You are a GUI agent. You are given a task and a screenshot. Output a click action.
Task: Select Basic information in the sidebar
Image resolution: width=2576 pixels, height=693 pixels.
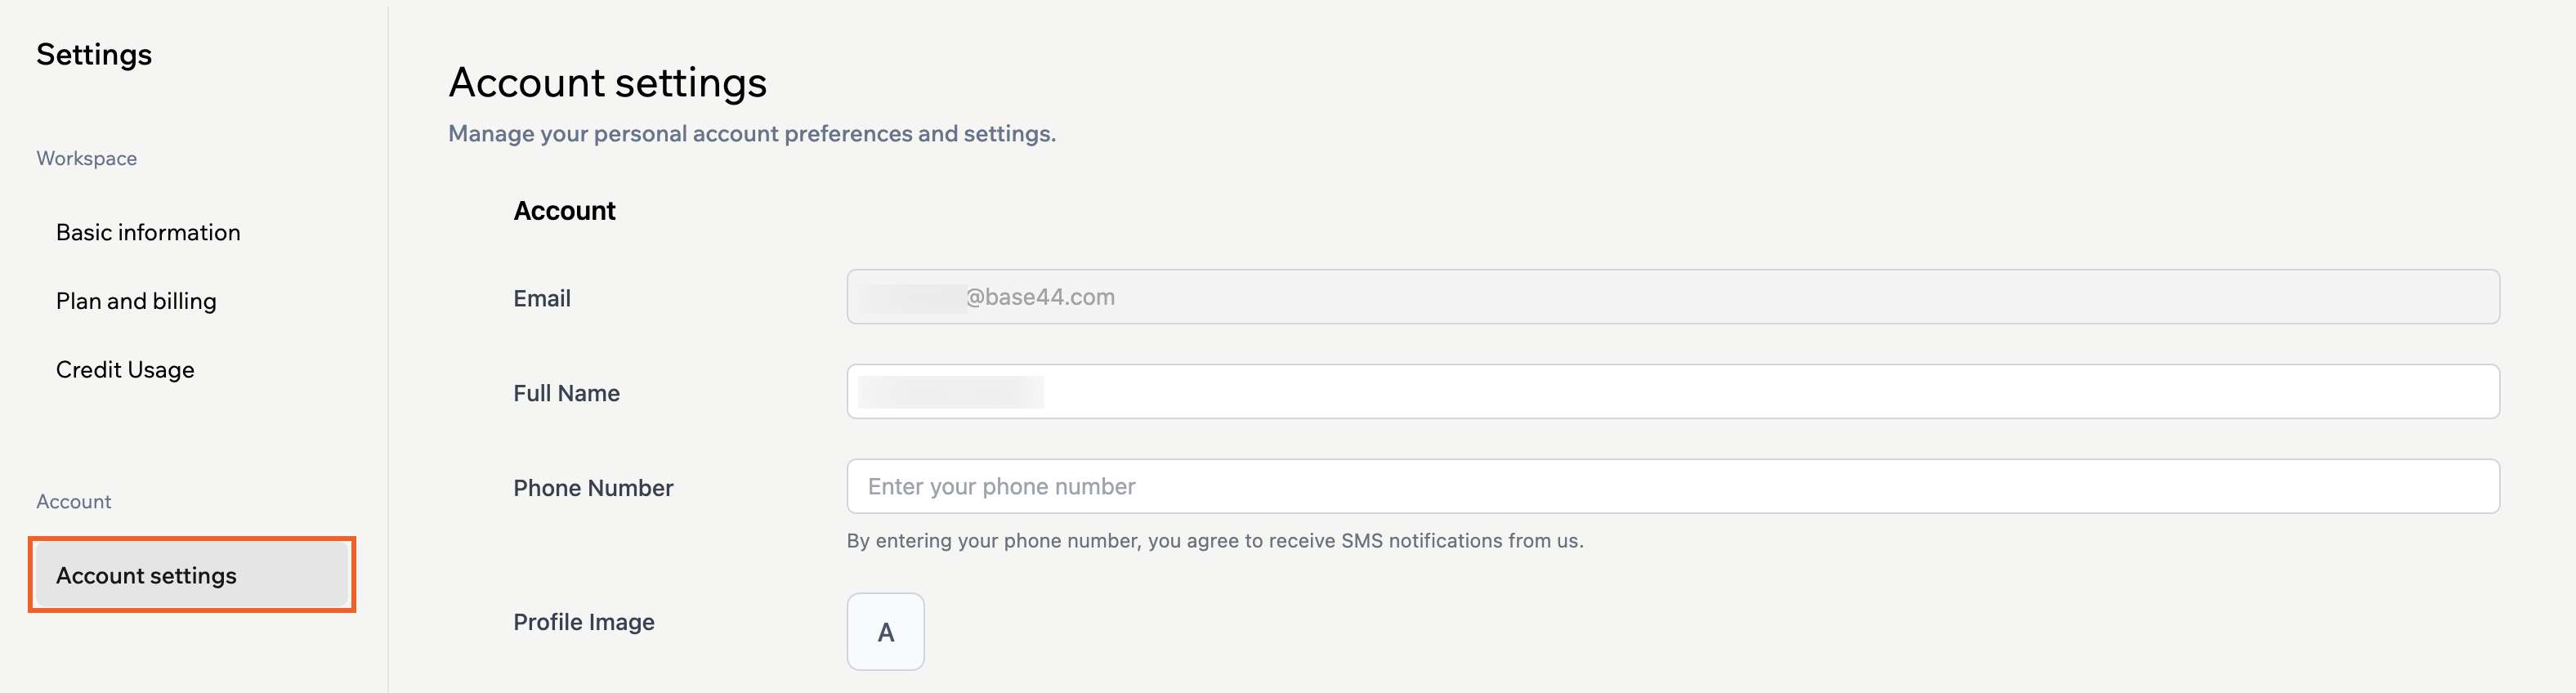tap(147, 232)
